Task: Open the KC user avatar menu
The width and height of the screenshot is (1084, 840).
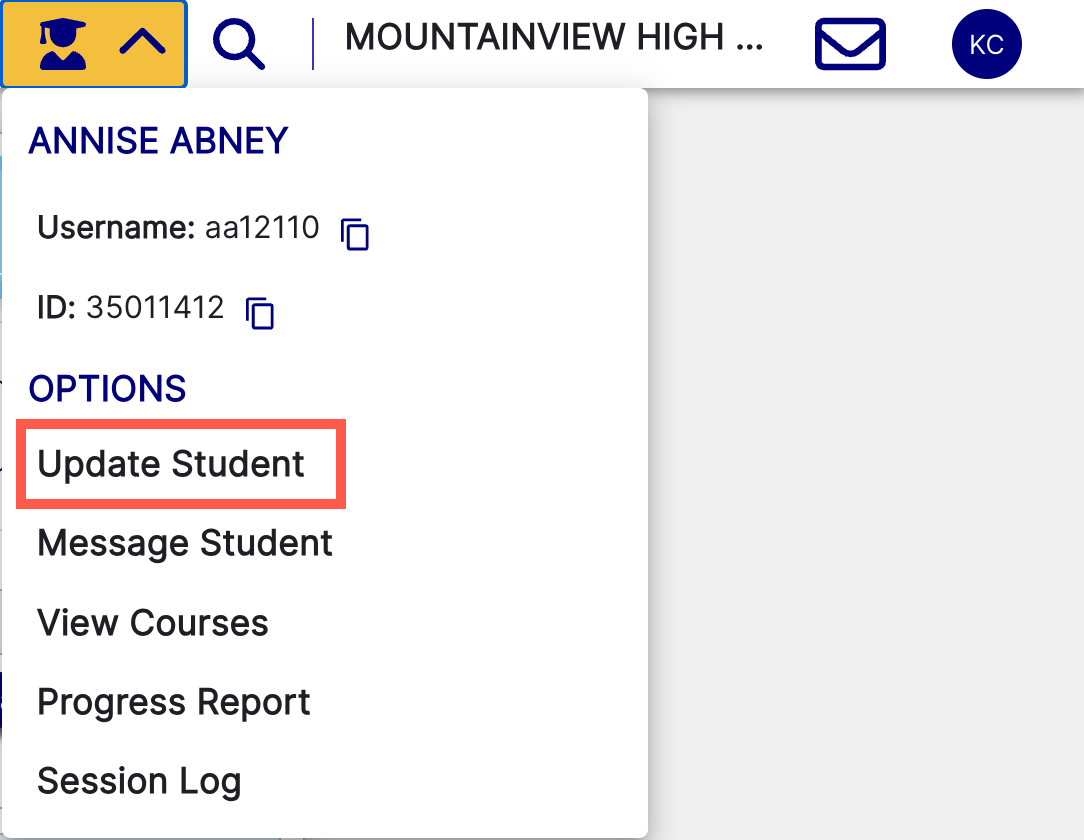Action: pyautogui.click(x=987, y=44)
